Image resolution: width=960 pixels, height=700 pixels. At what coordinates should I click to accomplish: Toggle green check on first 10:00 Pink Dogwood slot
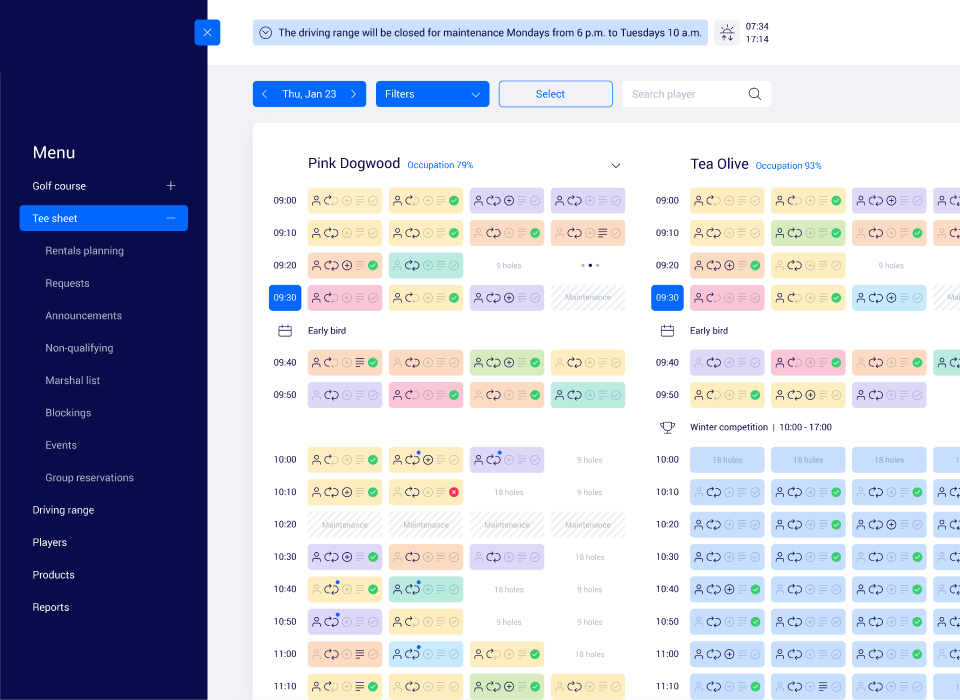click(x=373, y=460)
